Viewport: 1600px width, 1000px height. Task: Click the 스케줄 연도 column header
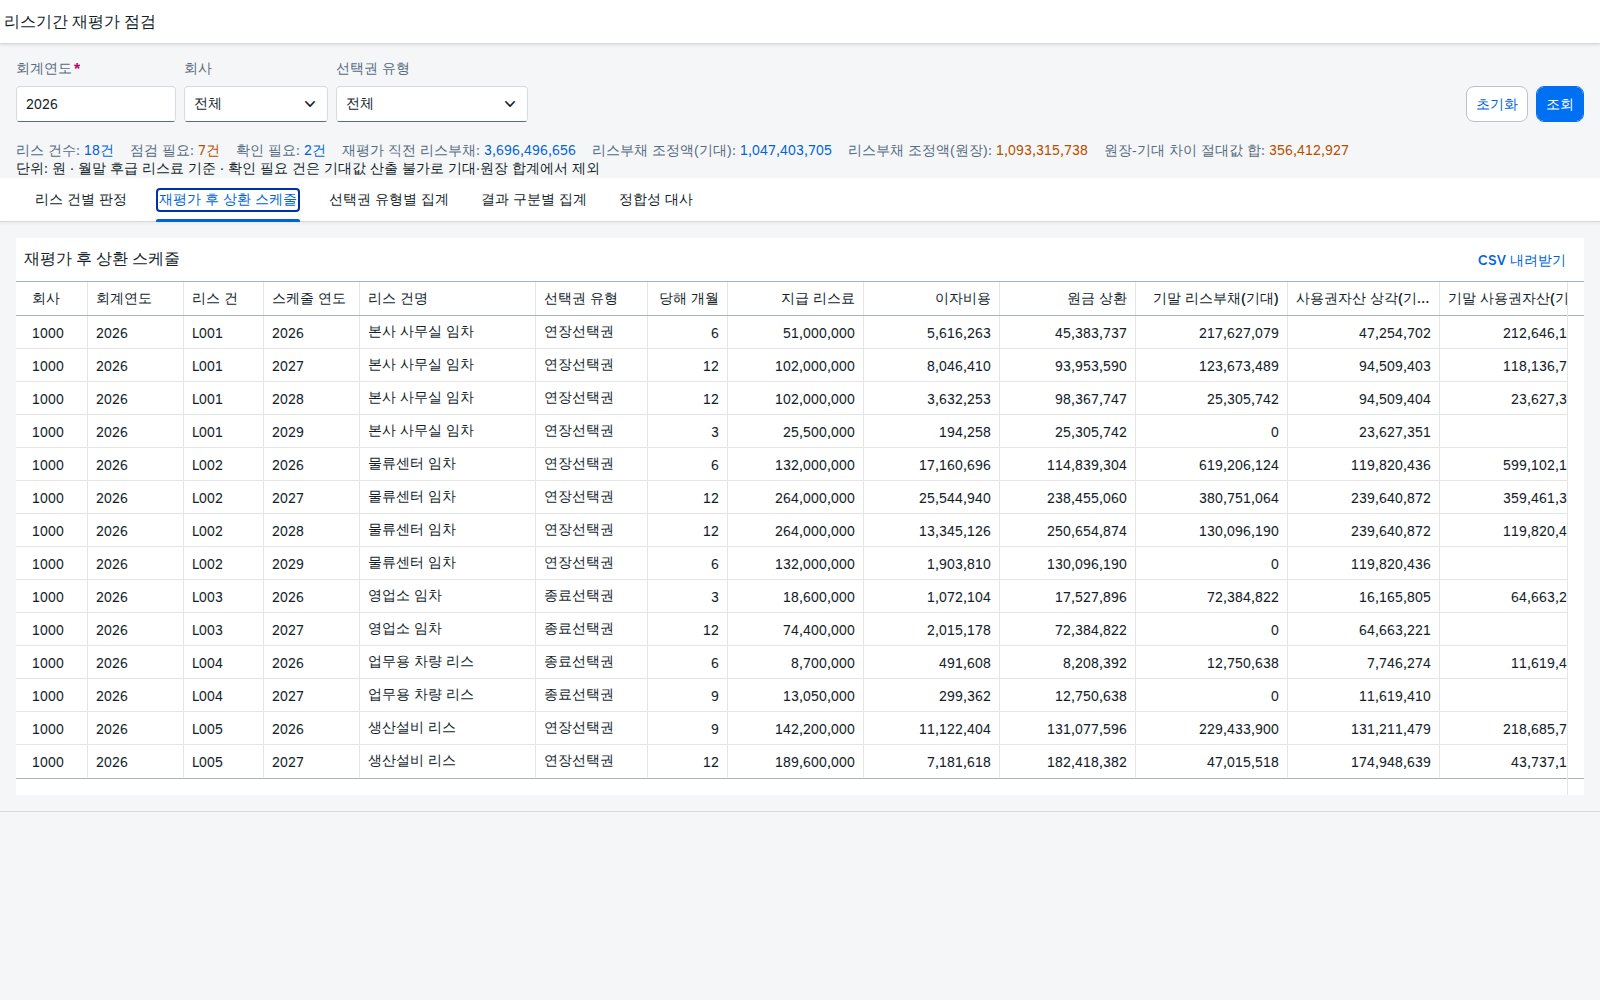311,299
